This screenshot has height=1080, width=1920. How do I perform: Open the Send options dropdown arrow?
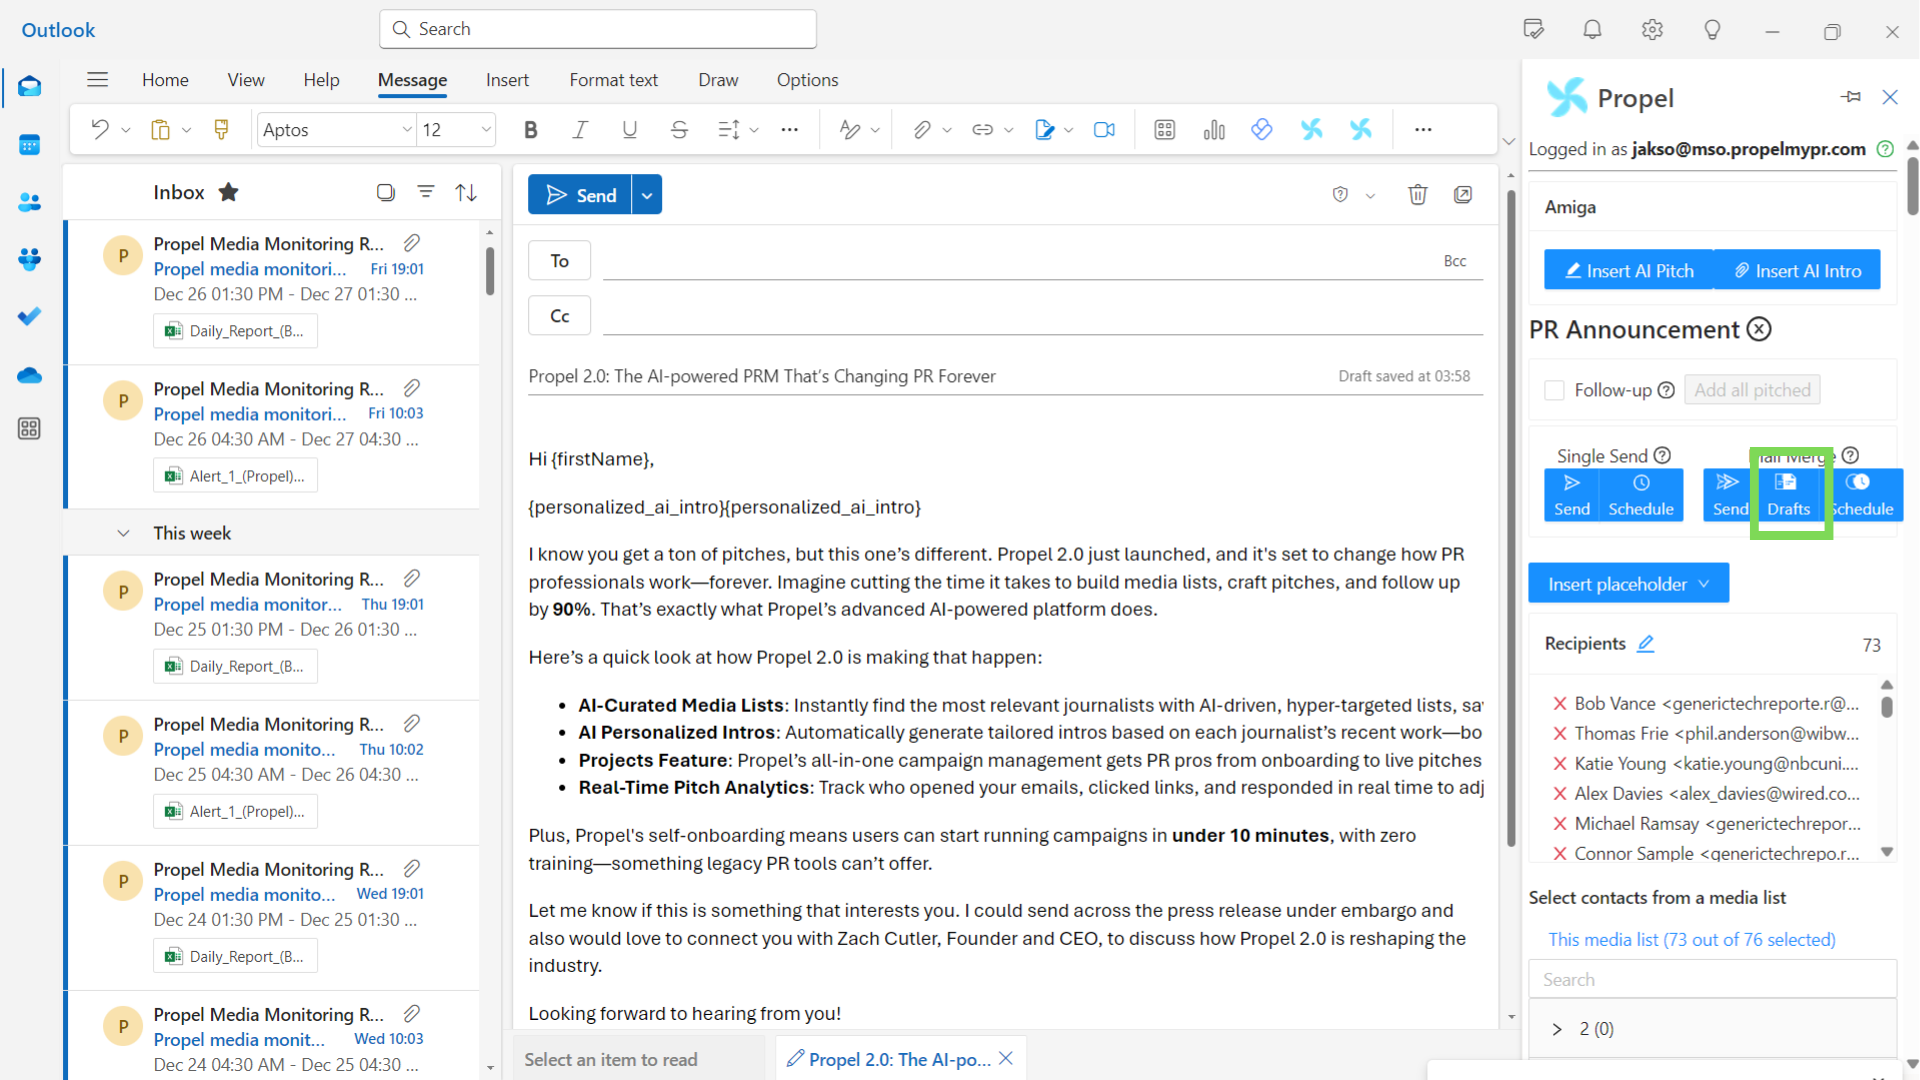point(647,195)
